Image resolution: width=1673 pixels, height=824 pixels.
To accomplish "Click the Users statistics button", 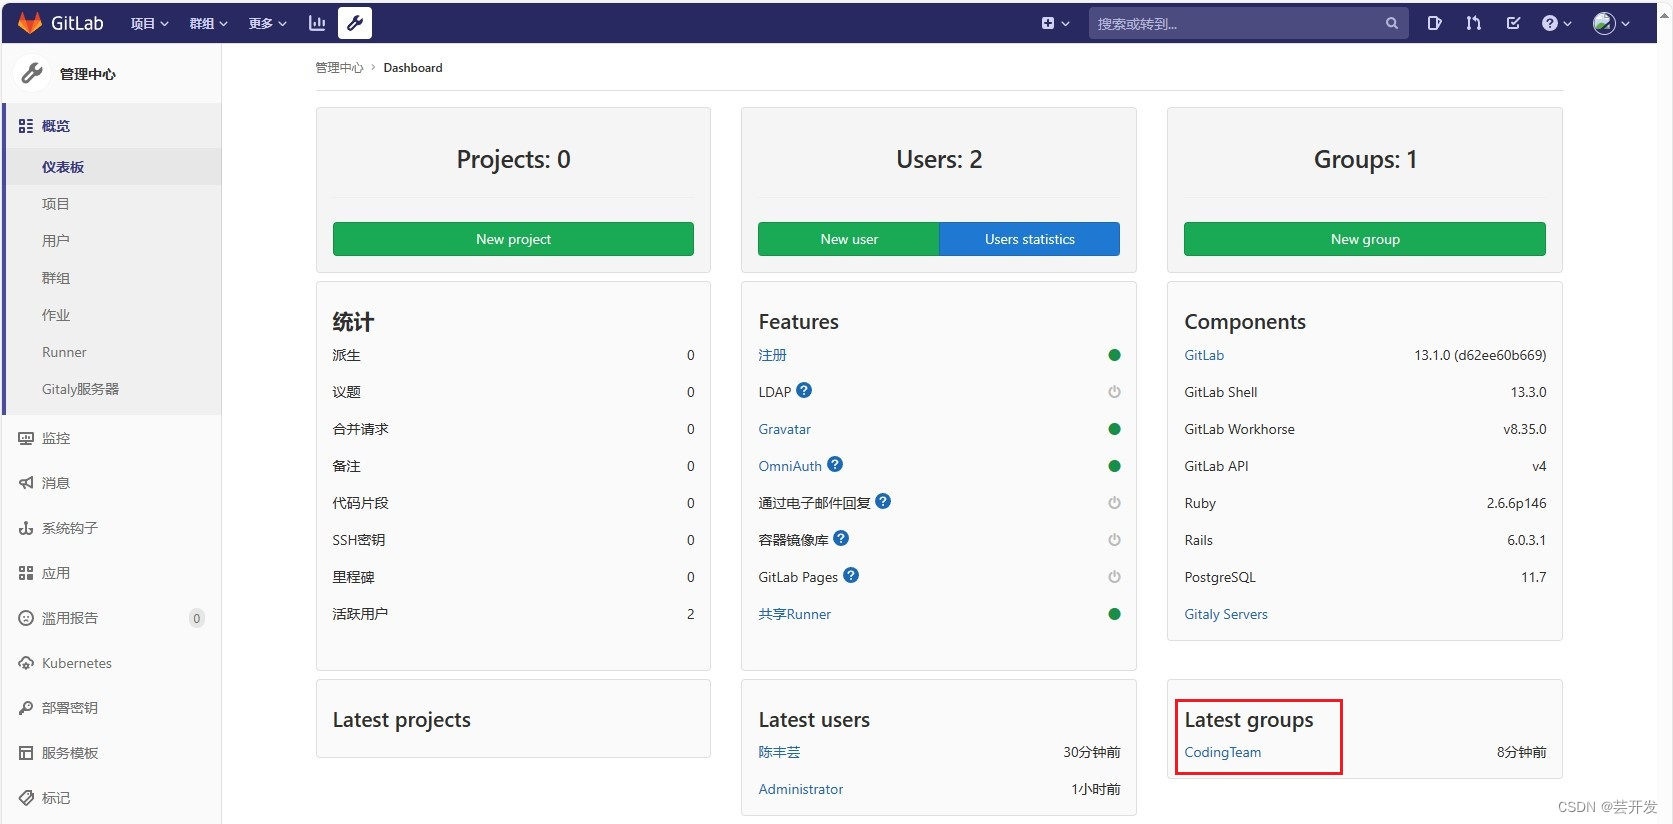I will (x=1029, y=239).
